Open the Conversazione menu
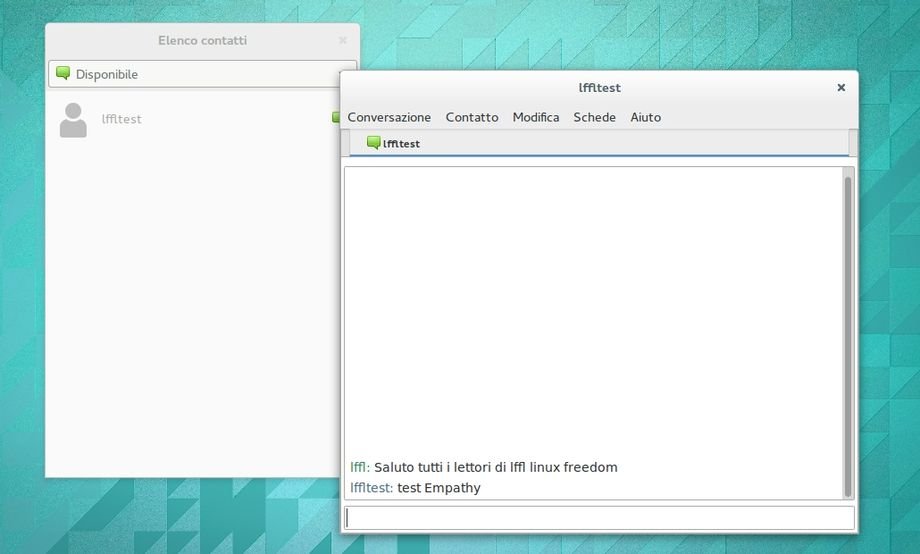The height and width of the screenshot is (554, 920). click(x=389, y=117)
